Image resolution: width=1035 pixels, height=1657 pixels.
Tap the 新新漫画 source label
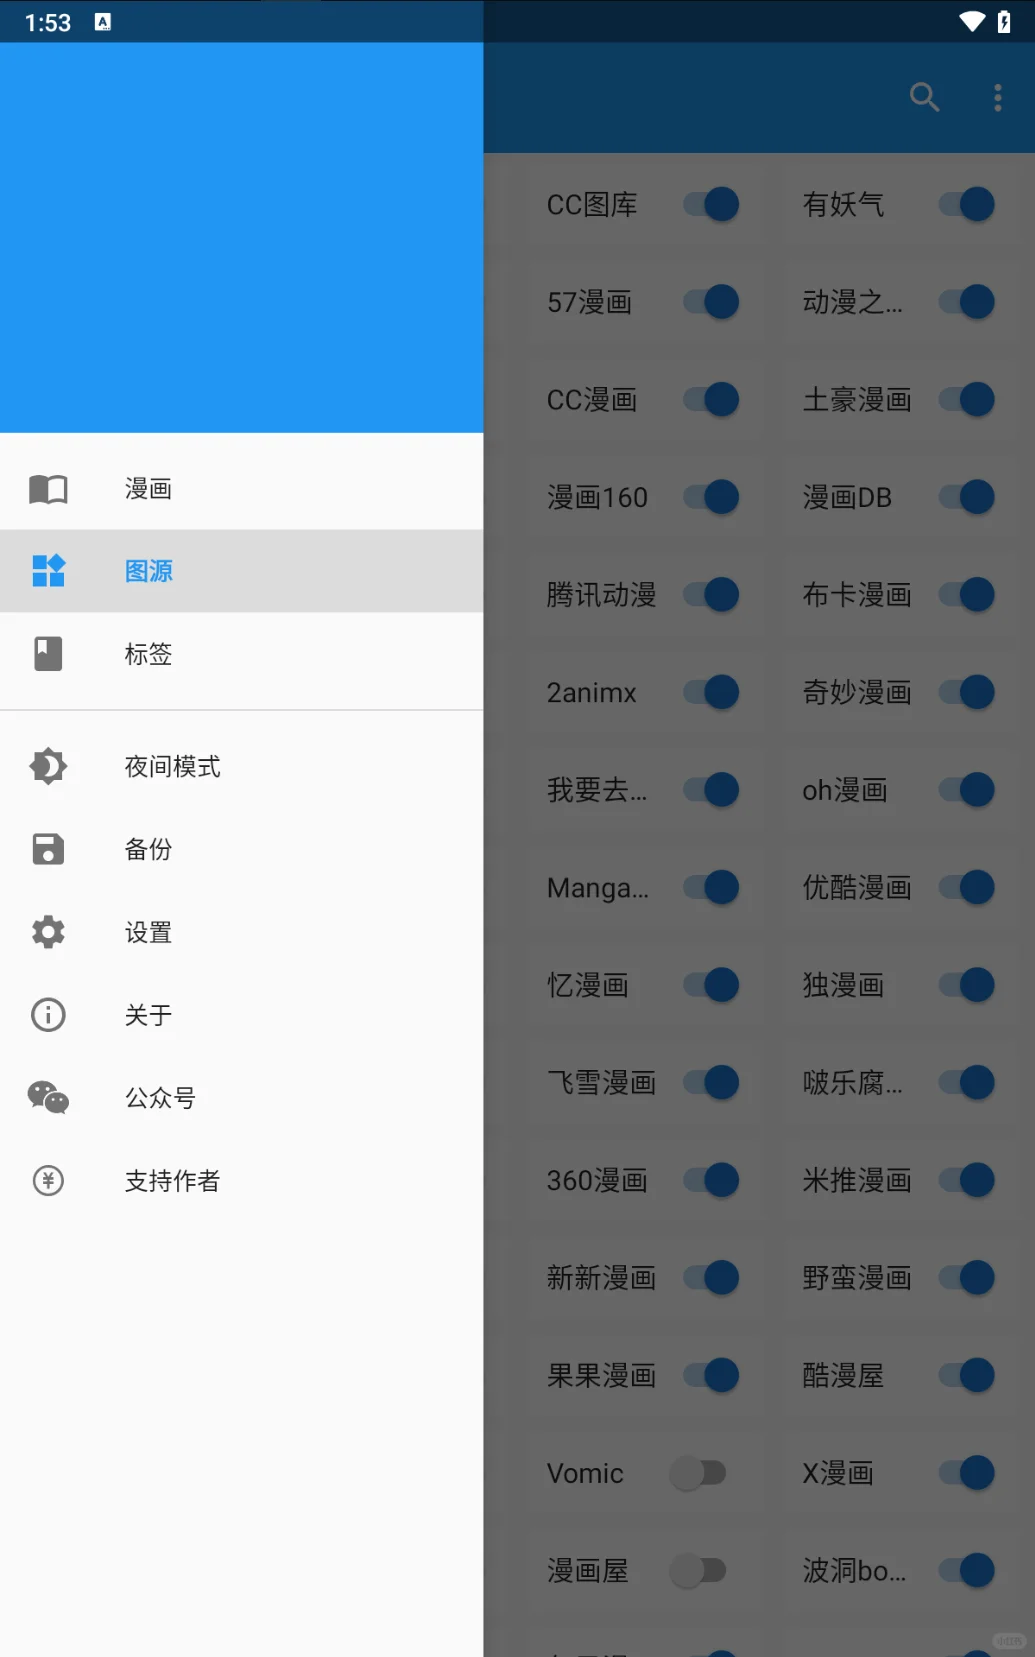601,1278
